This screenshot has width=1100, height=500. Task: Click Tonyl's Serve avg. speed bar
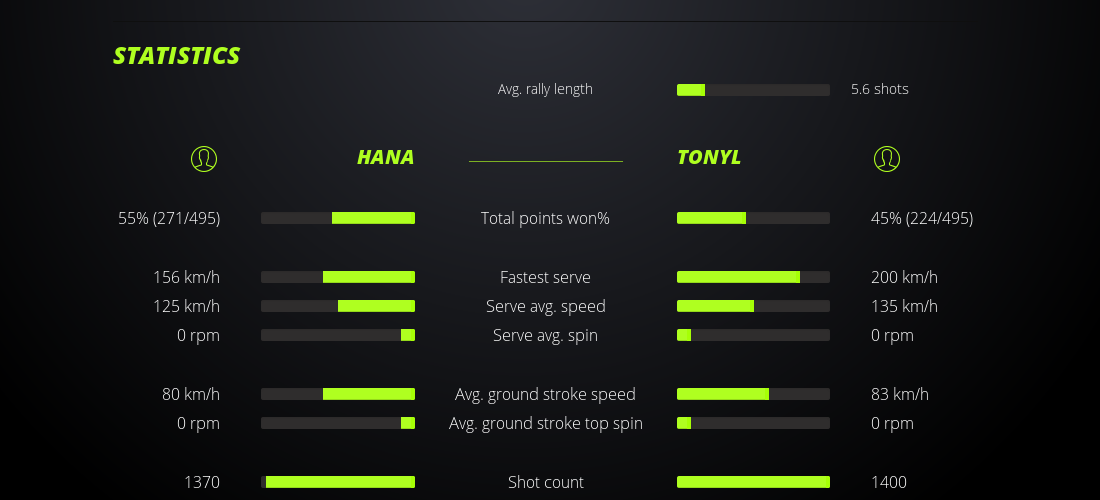tap(753, 306)
